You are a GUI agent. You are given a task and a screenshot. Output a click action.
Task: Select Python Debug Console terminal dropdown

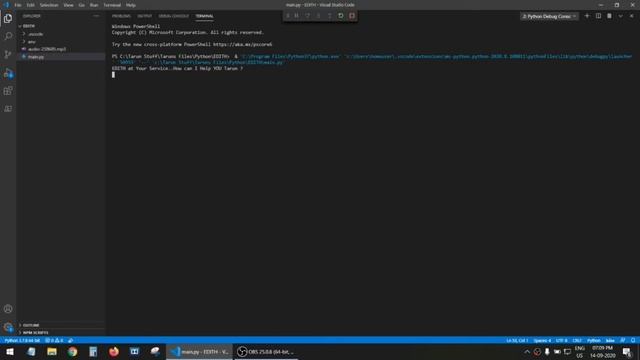tap(549, 16)
